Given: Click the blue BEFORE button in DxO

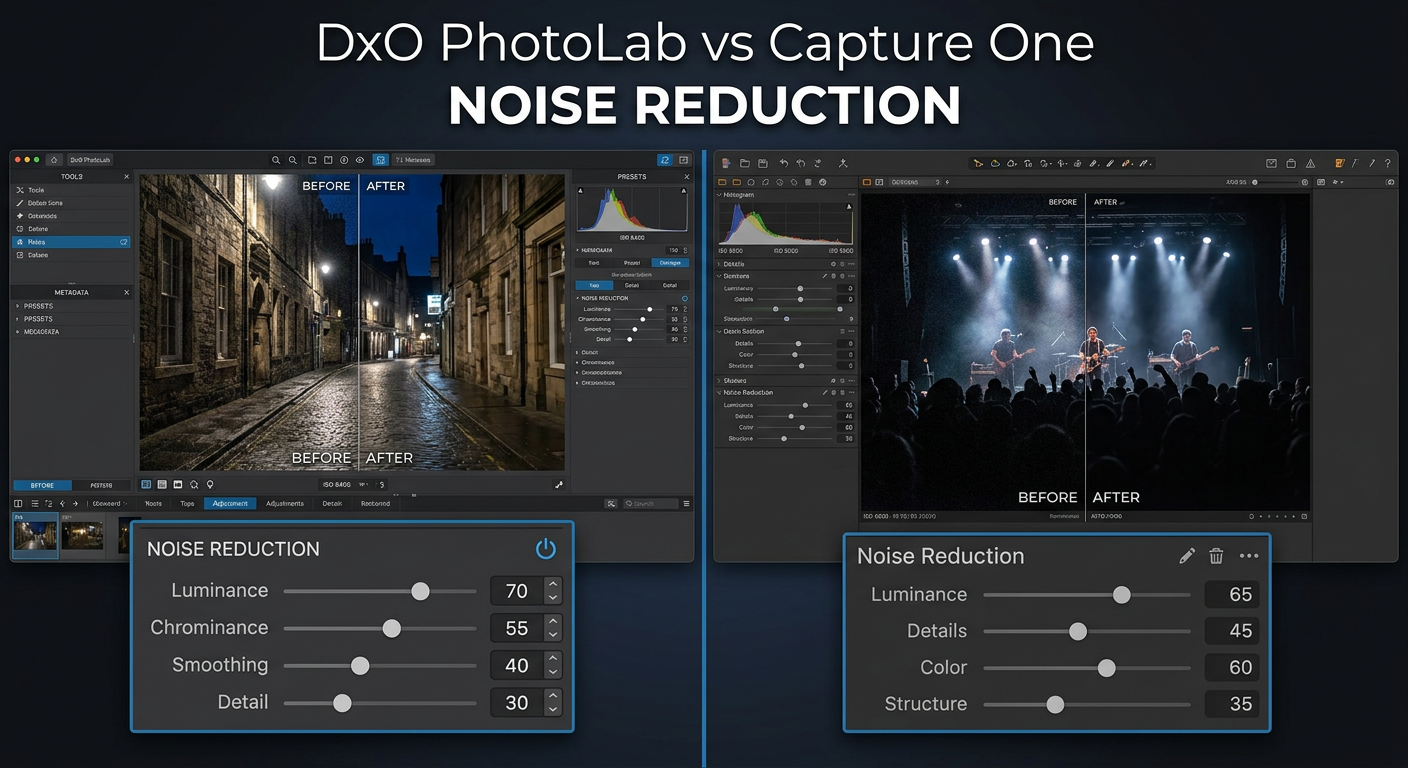Looking at the screenshot, I should [x=43, y=485].
